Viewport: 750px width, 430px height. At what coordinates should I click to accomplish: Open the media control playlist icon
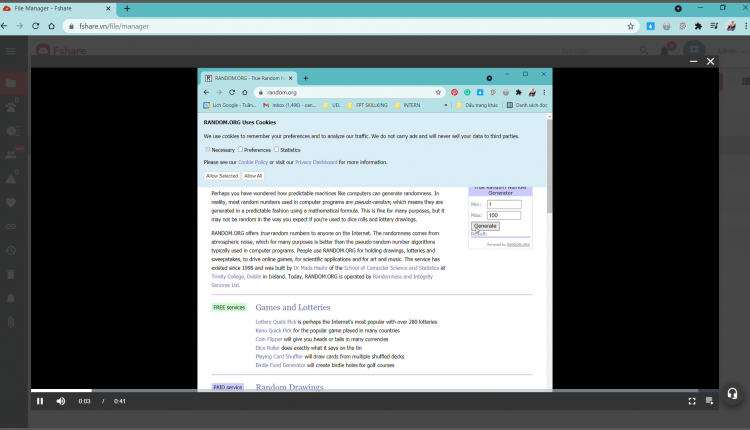714,26
